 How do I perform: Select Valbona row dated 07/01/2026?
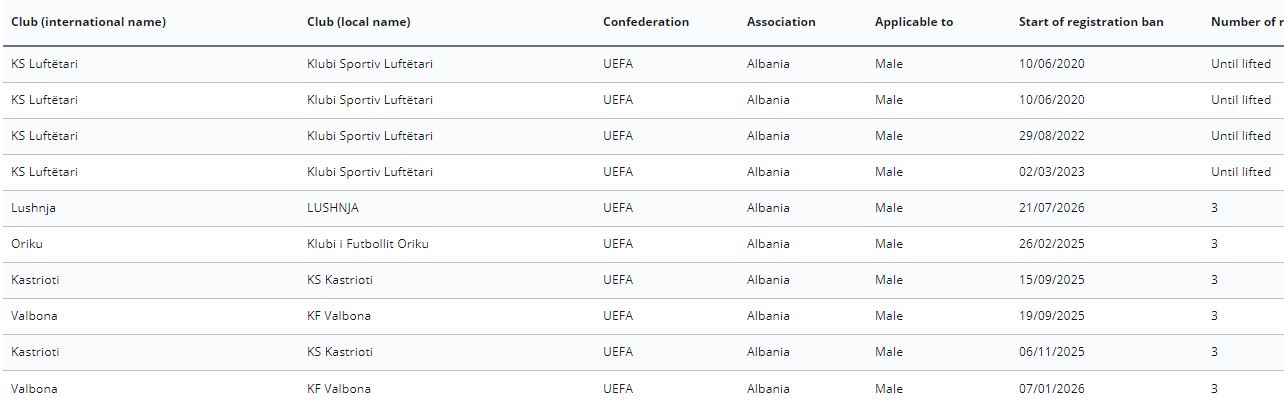(642, 388)
